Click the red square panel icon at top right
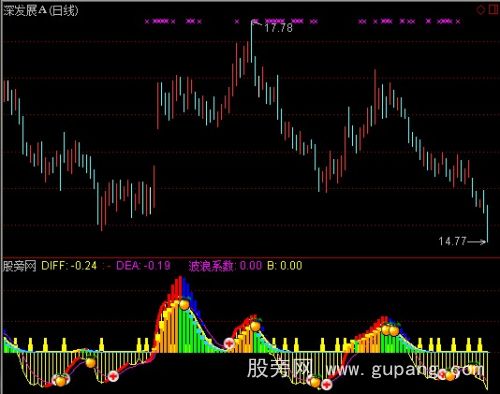The width and height of the screenshot is (500, 394). click(493, 9)
